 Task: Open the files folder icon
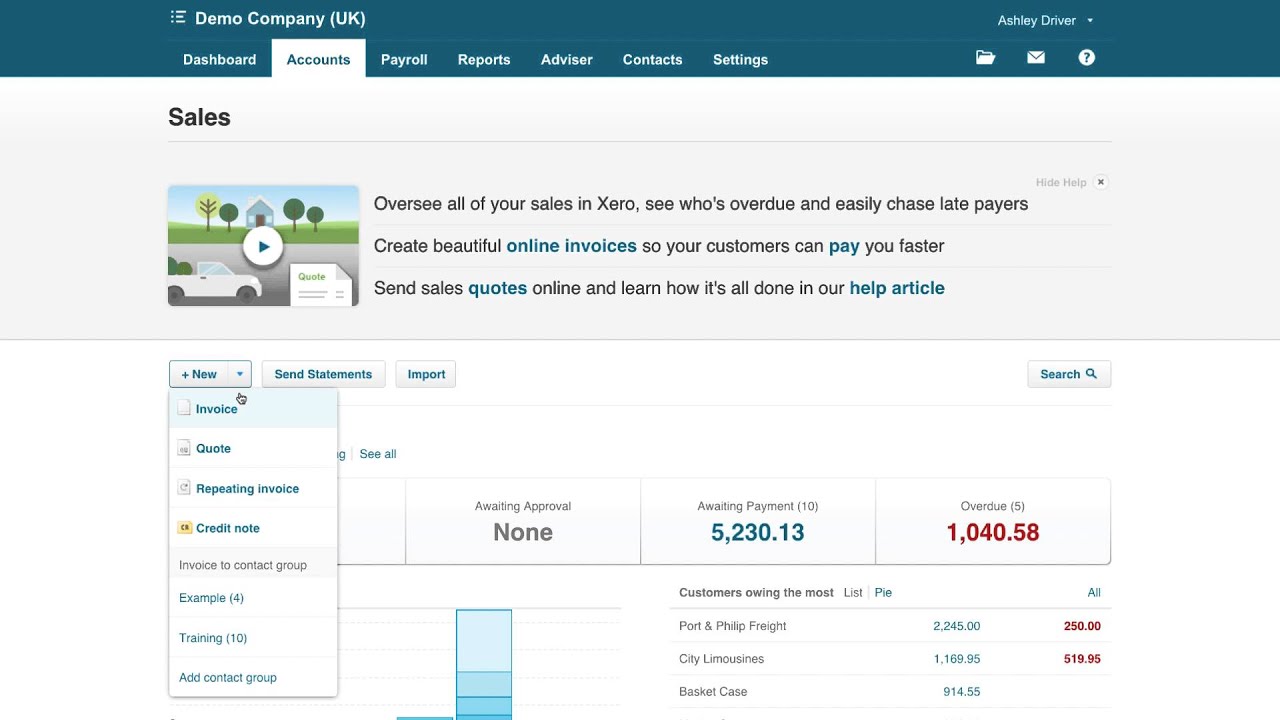click(x=985, y=58)
